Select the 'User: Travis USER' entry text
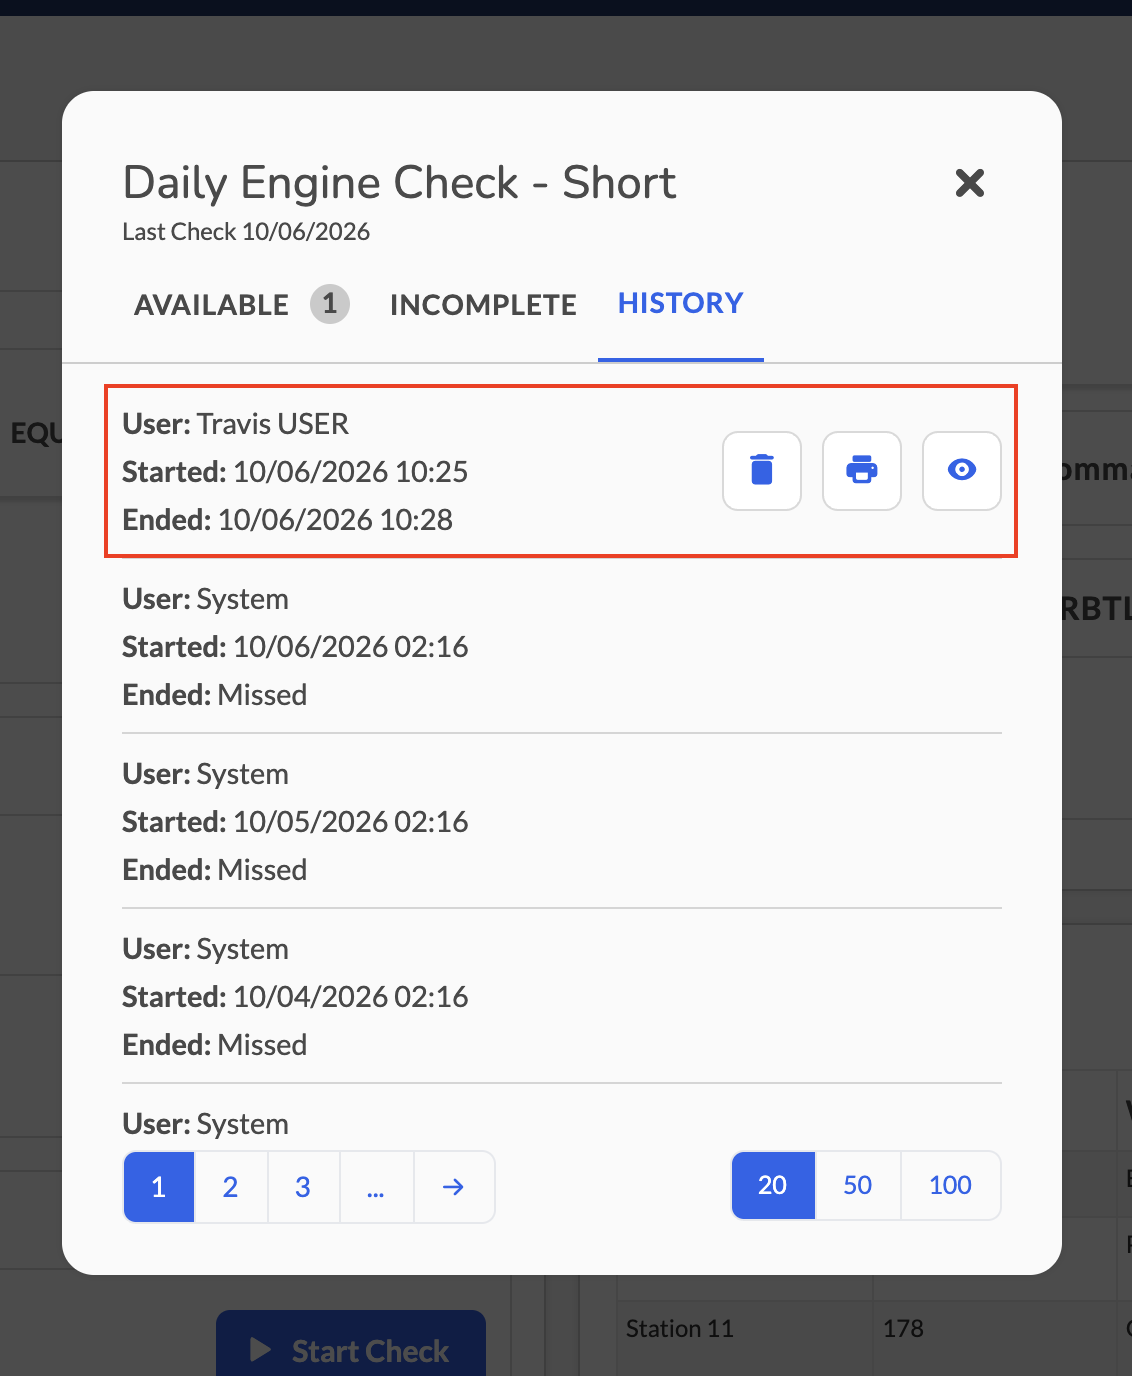The height and width of the screenshot is (1376, 1132). [236, 424]
